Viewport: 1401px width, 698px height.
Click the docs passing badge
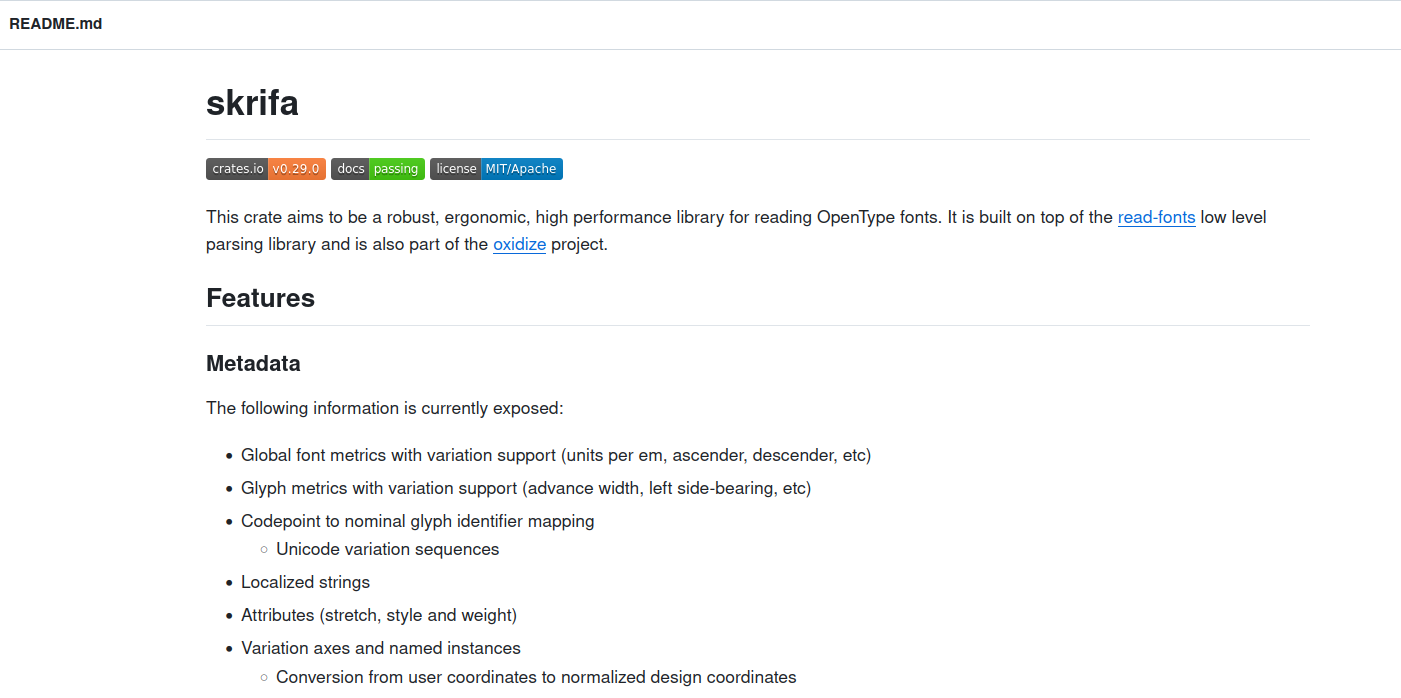[x=378, y=169]
